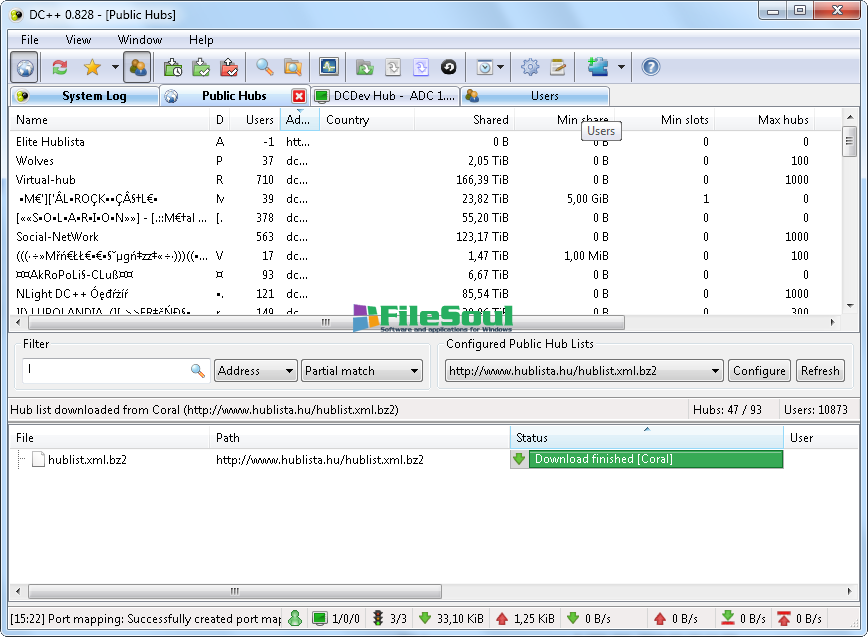Toggle the Public Hubs toolbar globe button
868x637 pixels.
click(x=24, y=68)
